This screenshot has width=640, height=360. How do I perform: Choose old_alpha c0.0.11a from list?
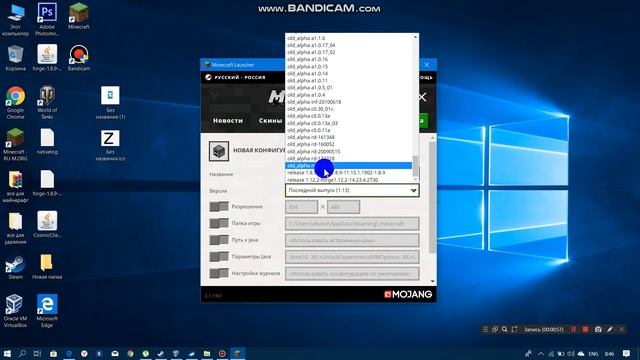point(349,130)
